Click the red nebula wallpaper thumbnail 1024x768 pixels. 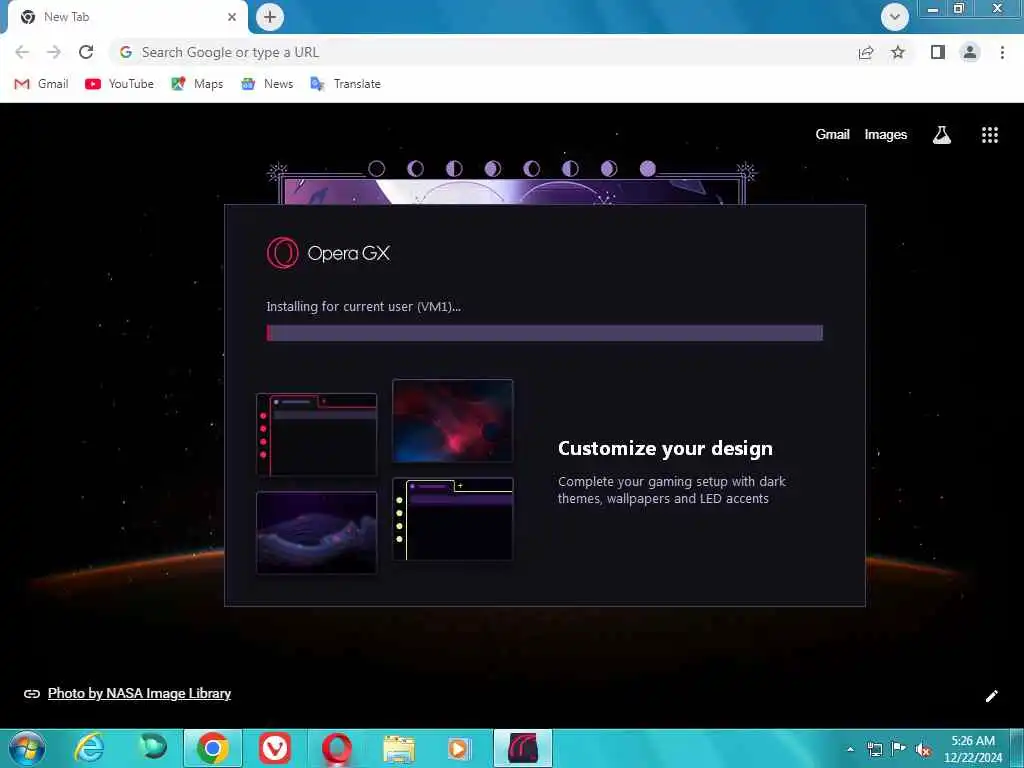[453, 421]
